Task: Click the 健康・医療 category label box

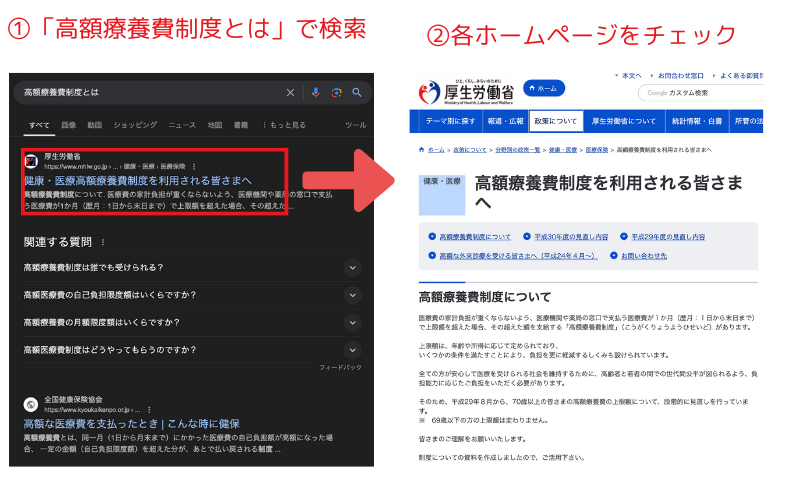Action: (x=442, y=194)
